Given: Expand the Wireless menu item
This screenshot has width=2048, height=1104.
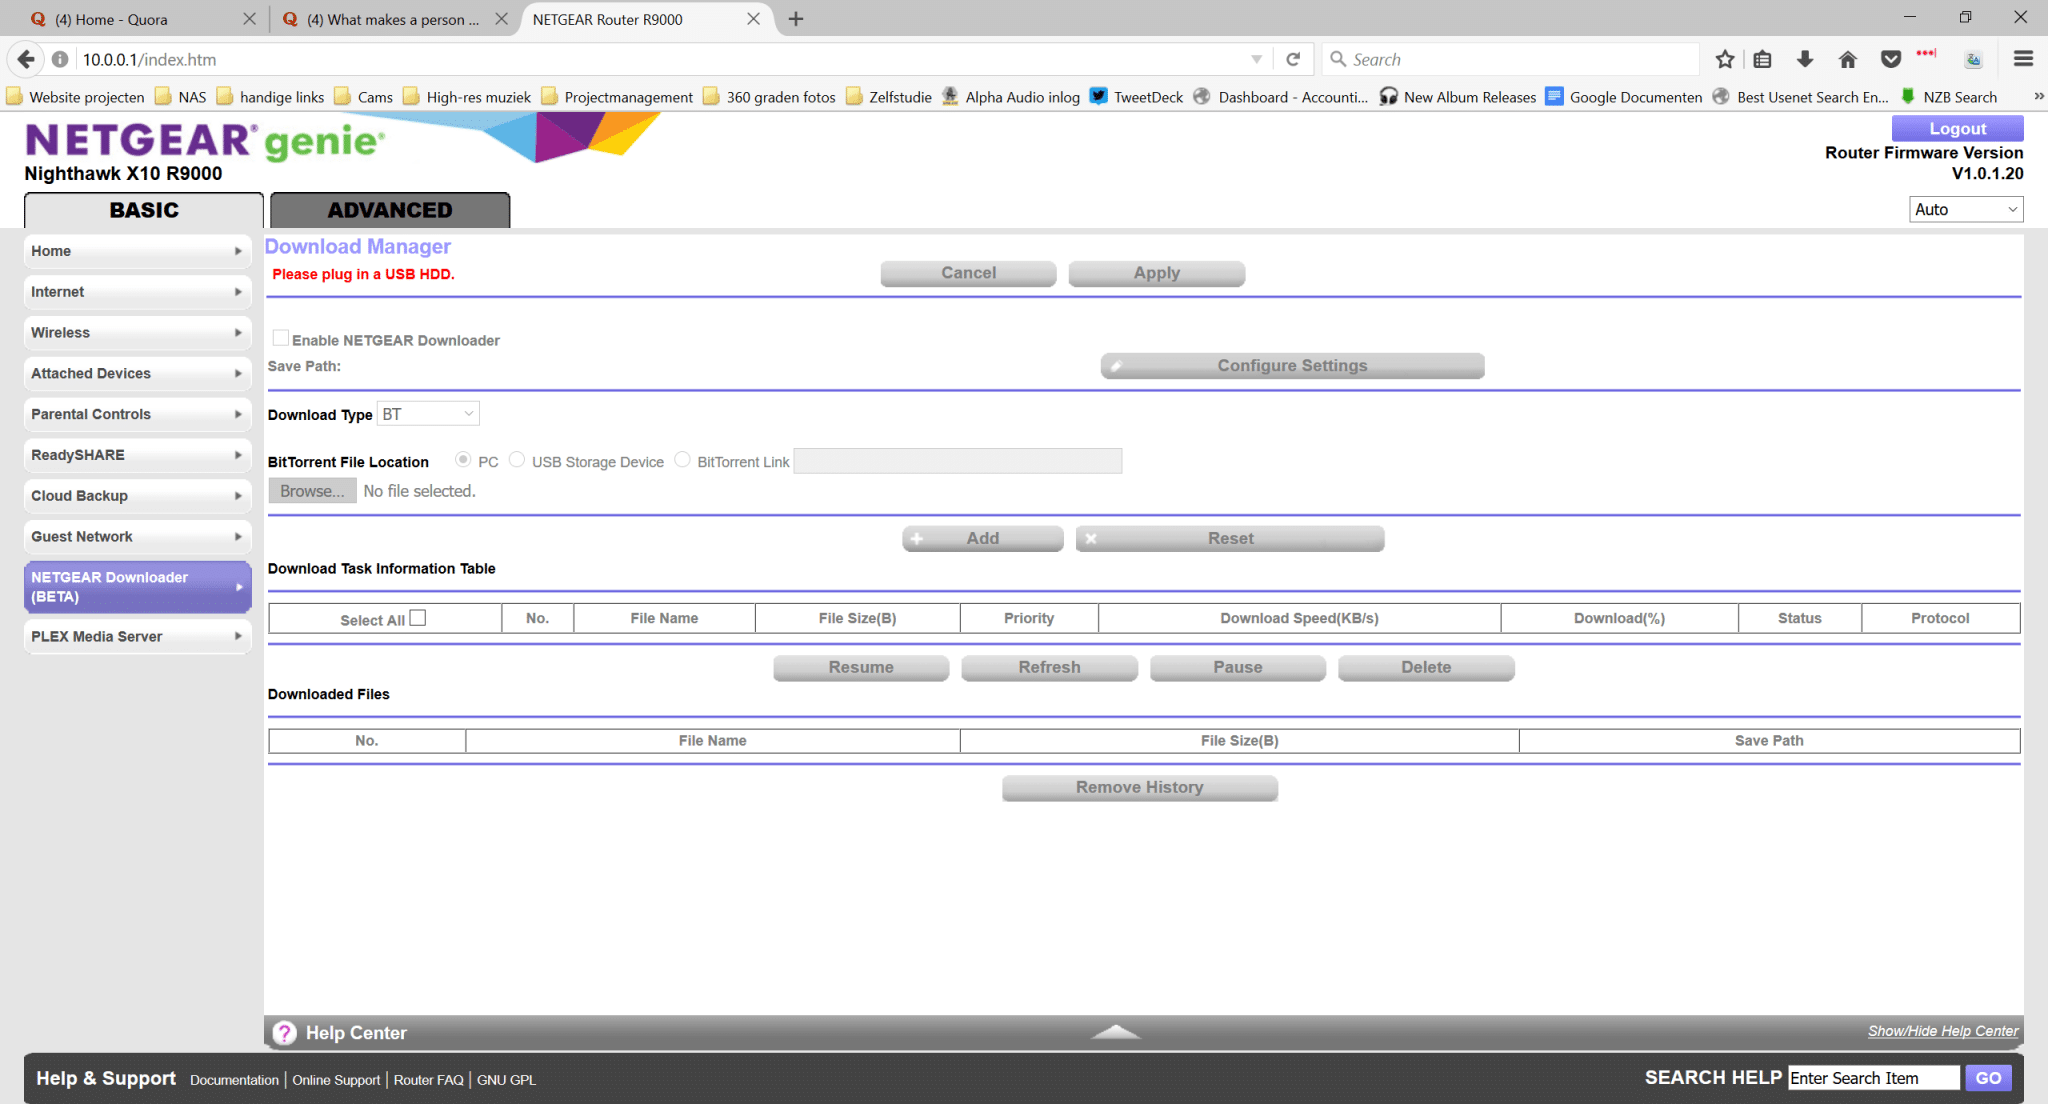Looking at the screenshot, I should [x=137, y=333].
